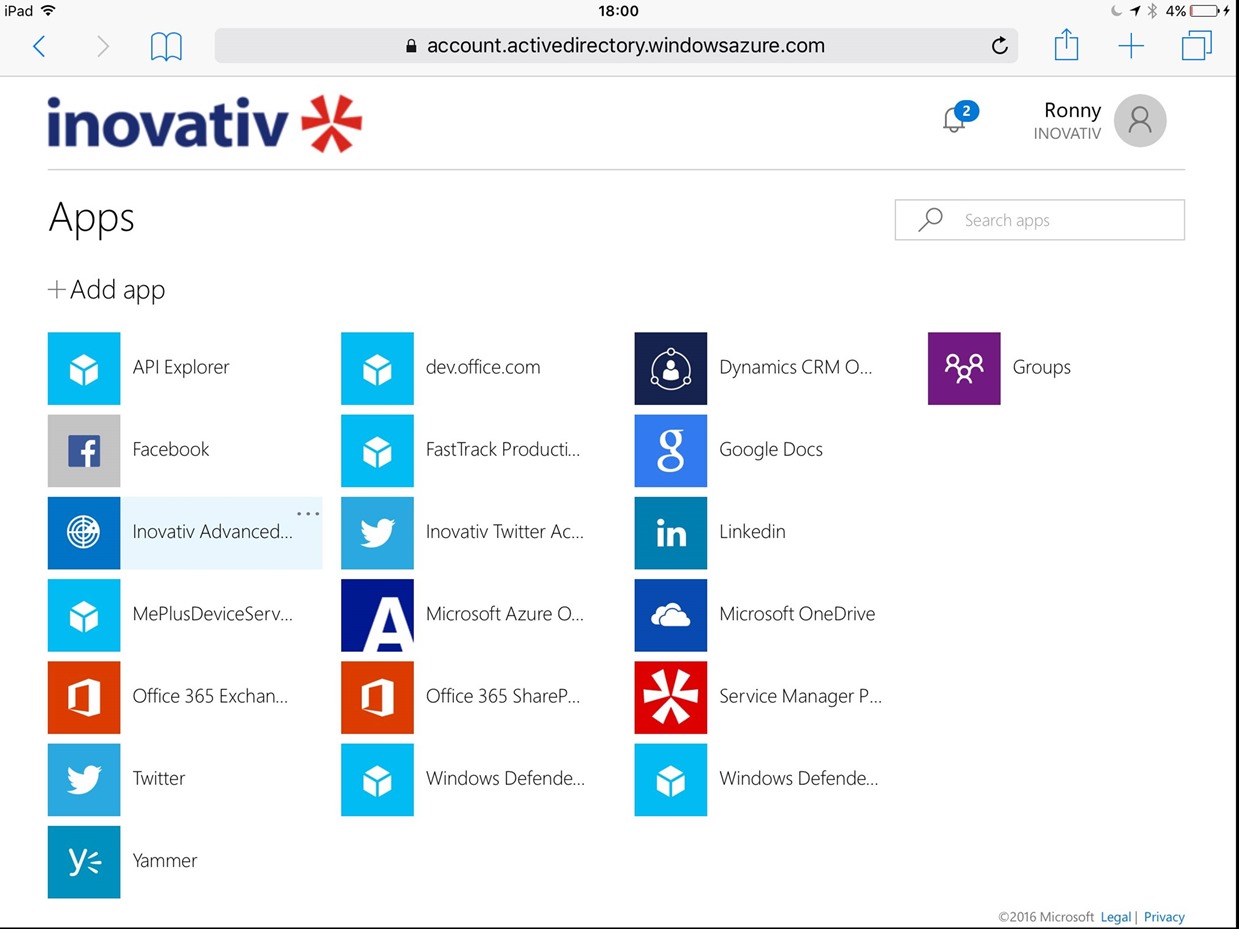Click the Microsoft Azure app icon
The height and width of the screenshot is (929, 1239).
[377, 615]
